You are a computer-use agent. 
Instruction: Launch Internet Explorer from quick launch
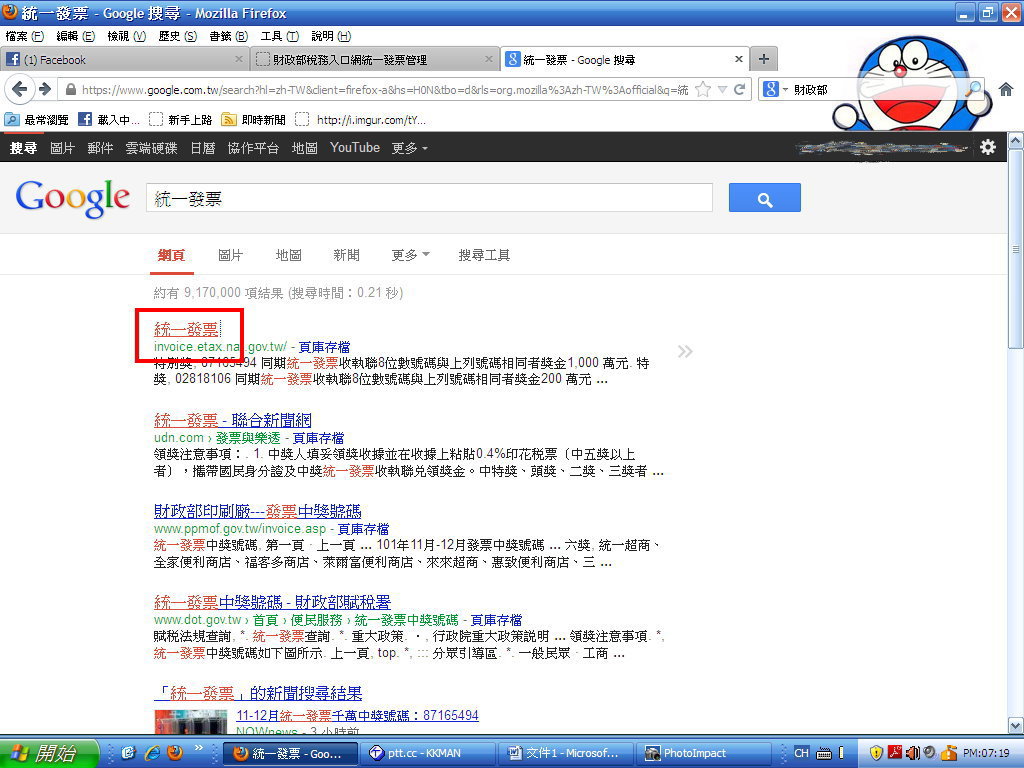(152, 753)
